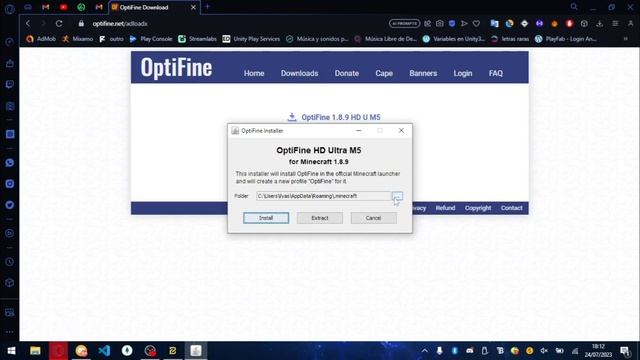Open the Playfab - Login bookmark

(x=566, y=39)
